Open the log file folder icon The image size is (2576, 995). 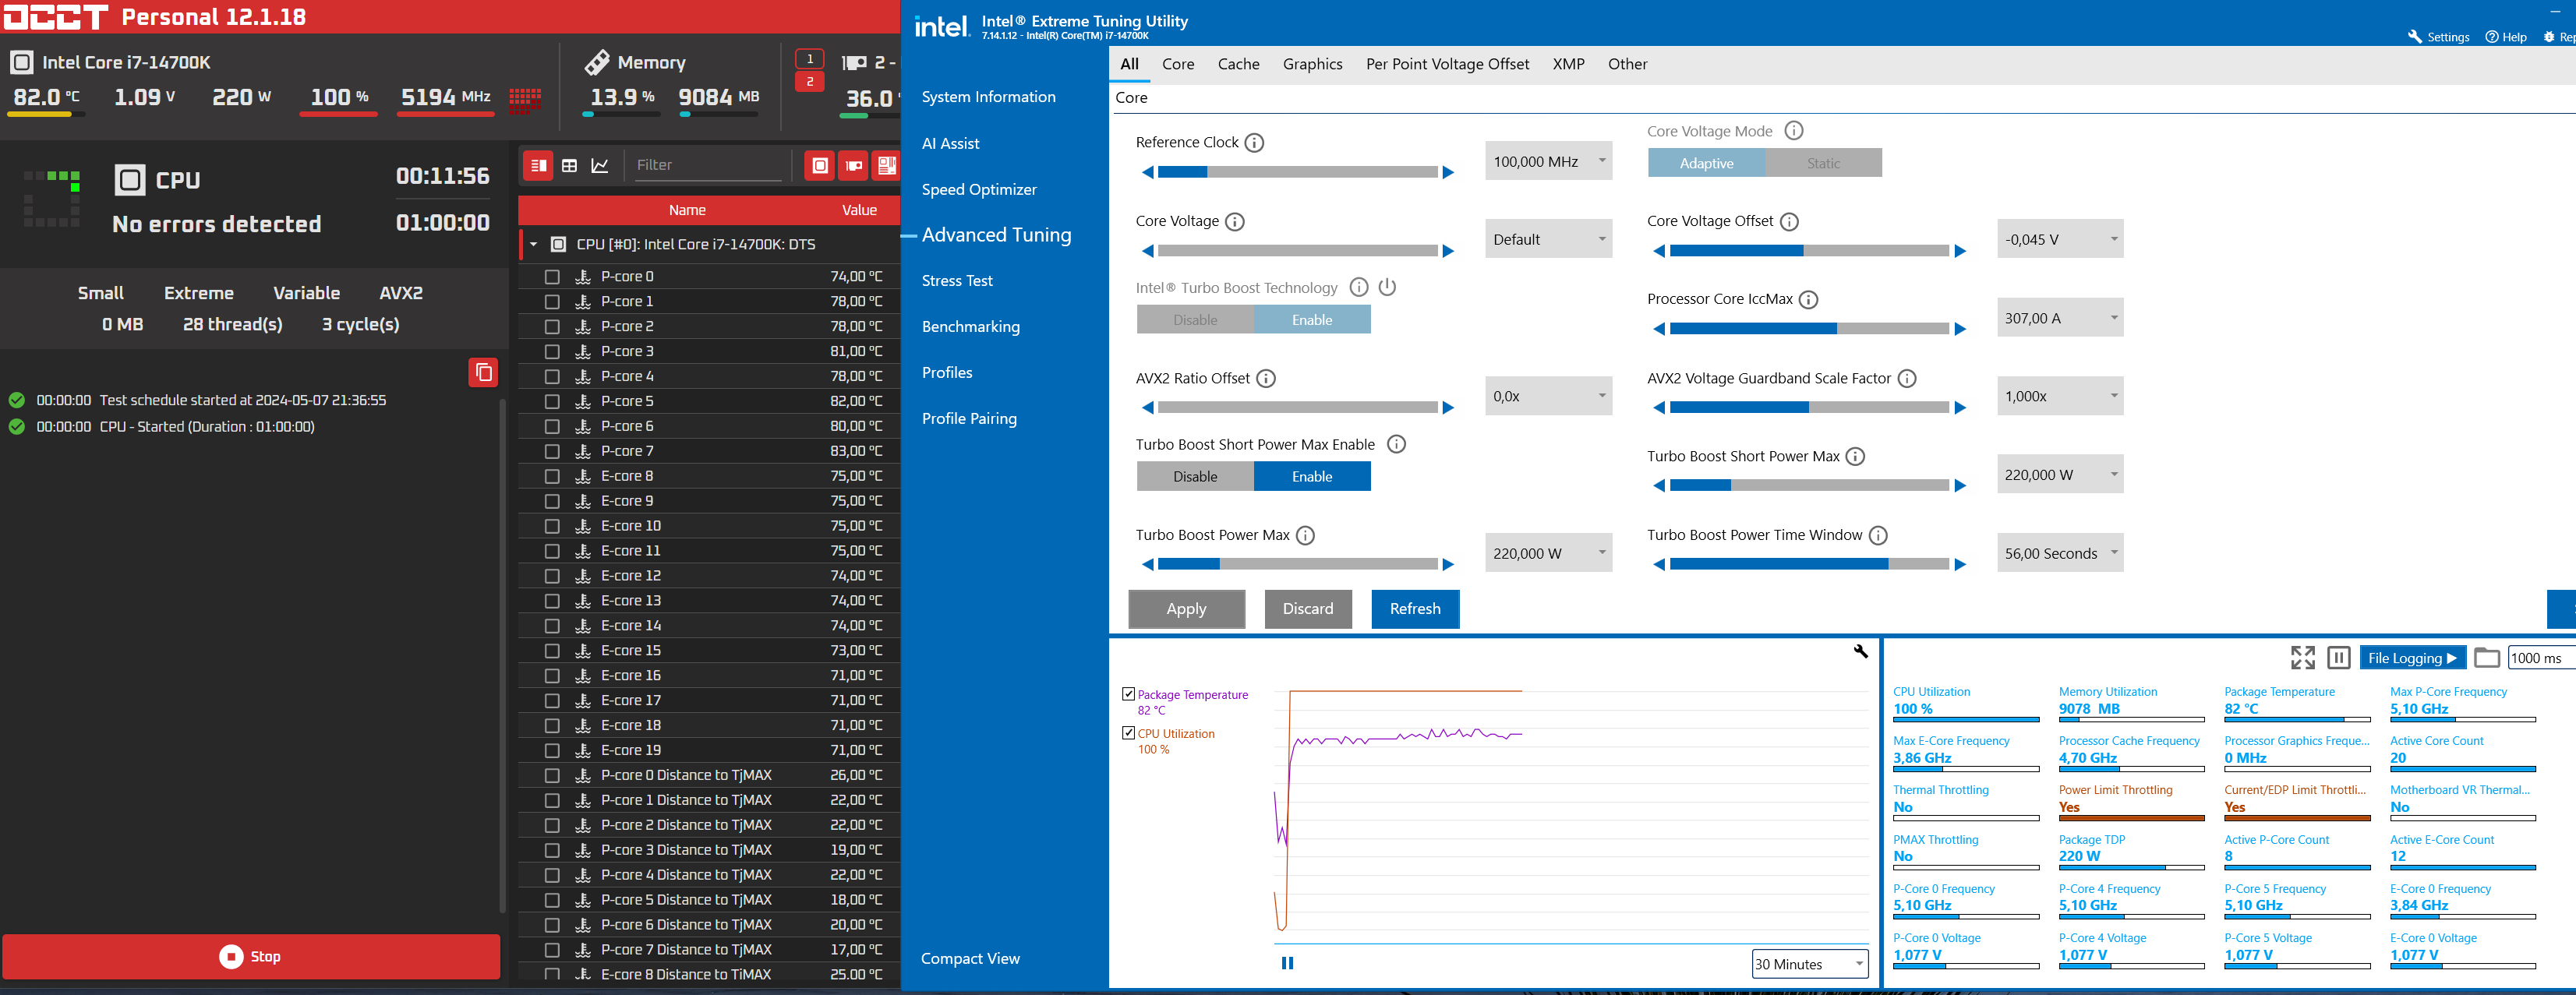pyautogui.click(x=2486, y=658)
